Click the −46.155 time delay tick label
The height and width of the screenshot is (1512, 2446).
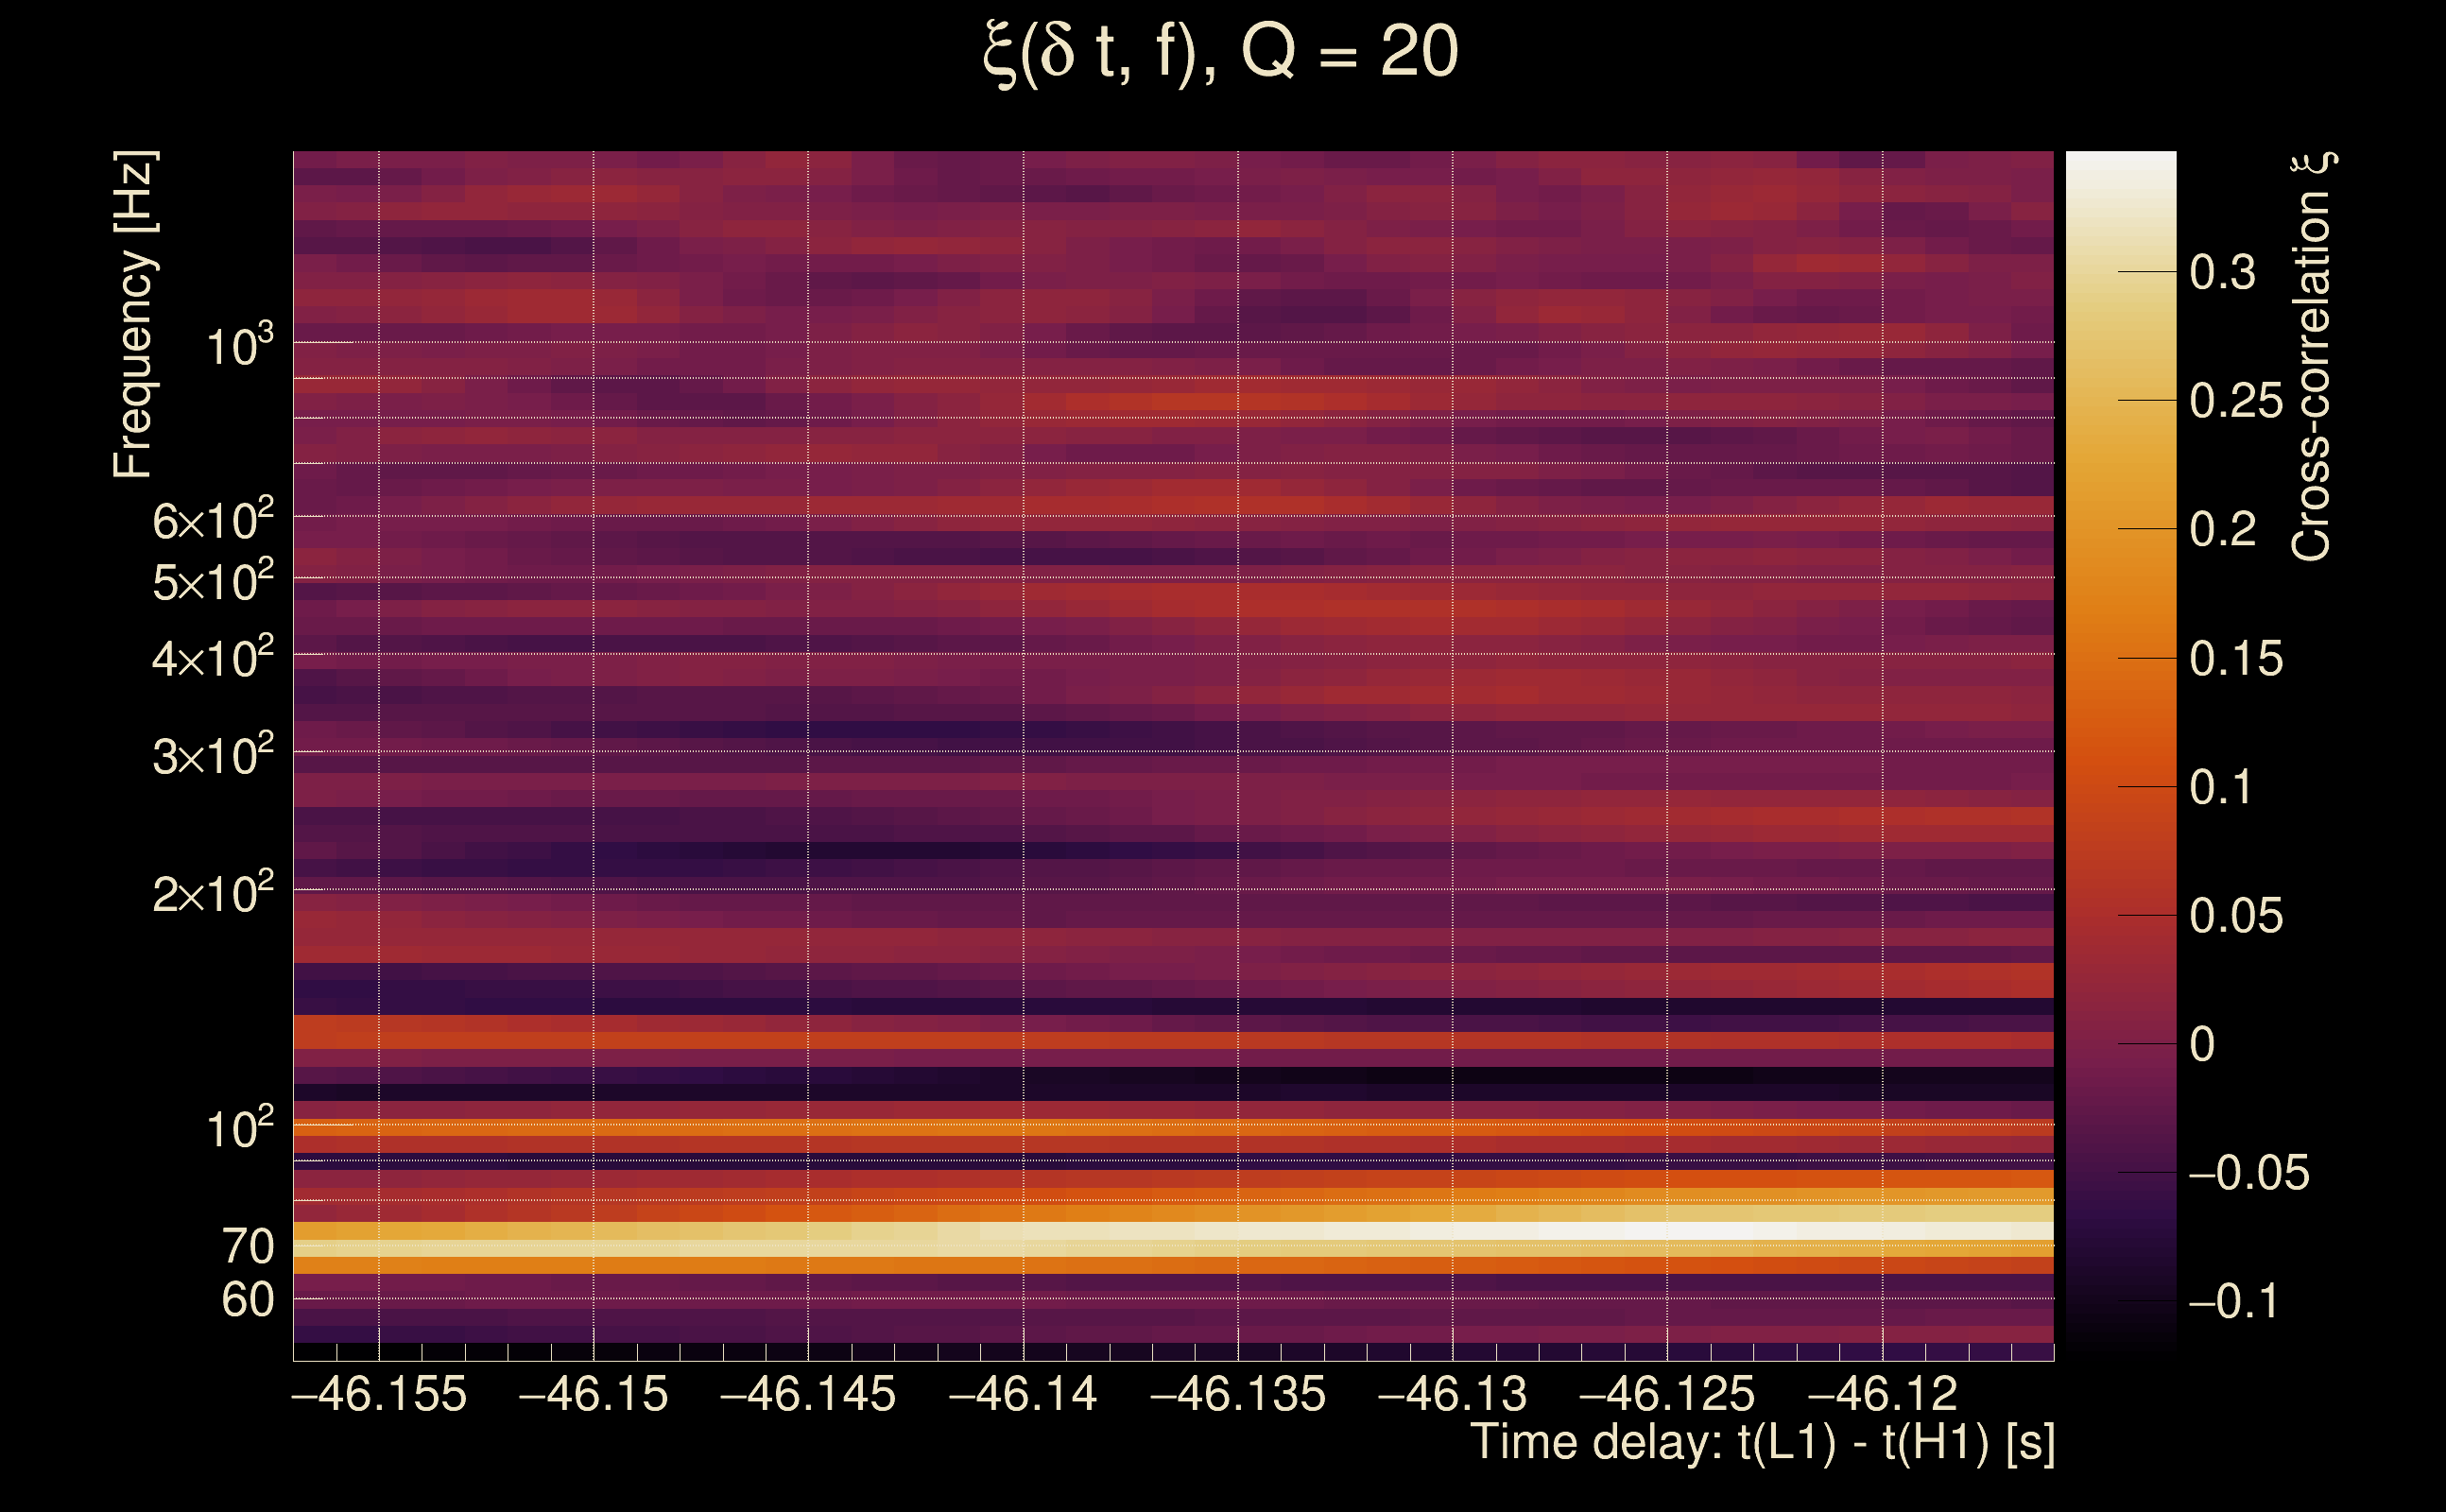(379, 1395)
